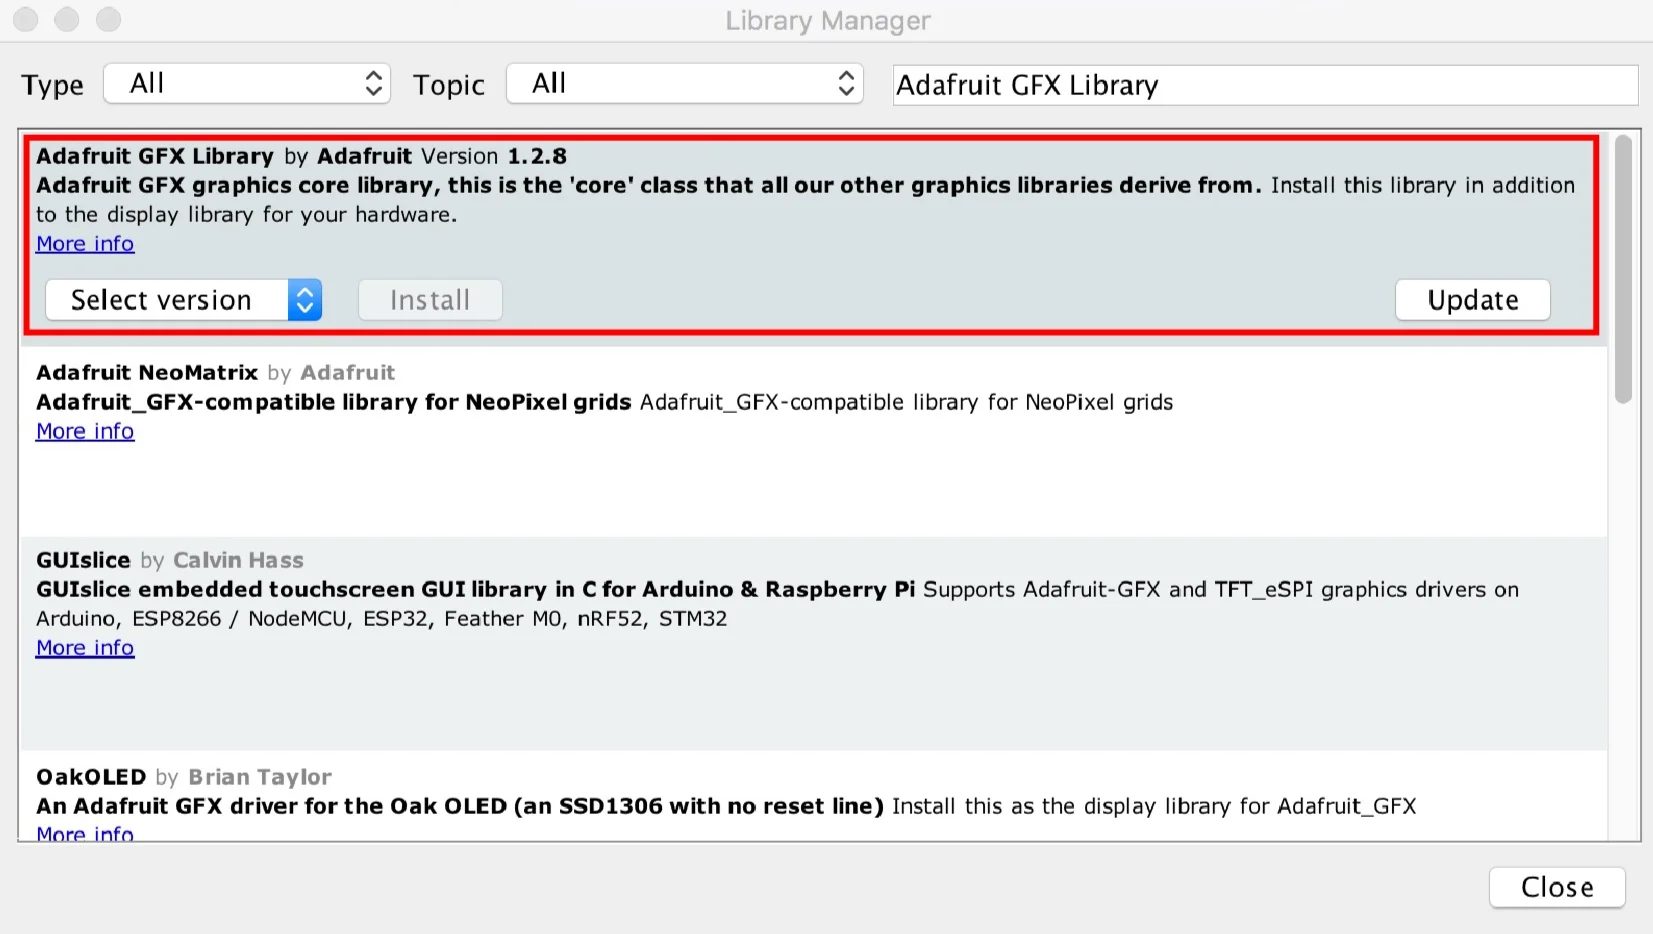The height and width of the screenshot is (934, 1653).
Task: Open the Type filter dropdown
Action: click(246, 84)
